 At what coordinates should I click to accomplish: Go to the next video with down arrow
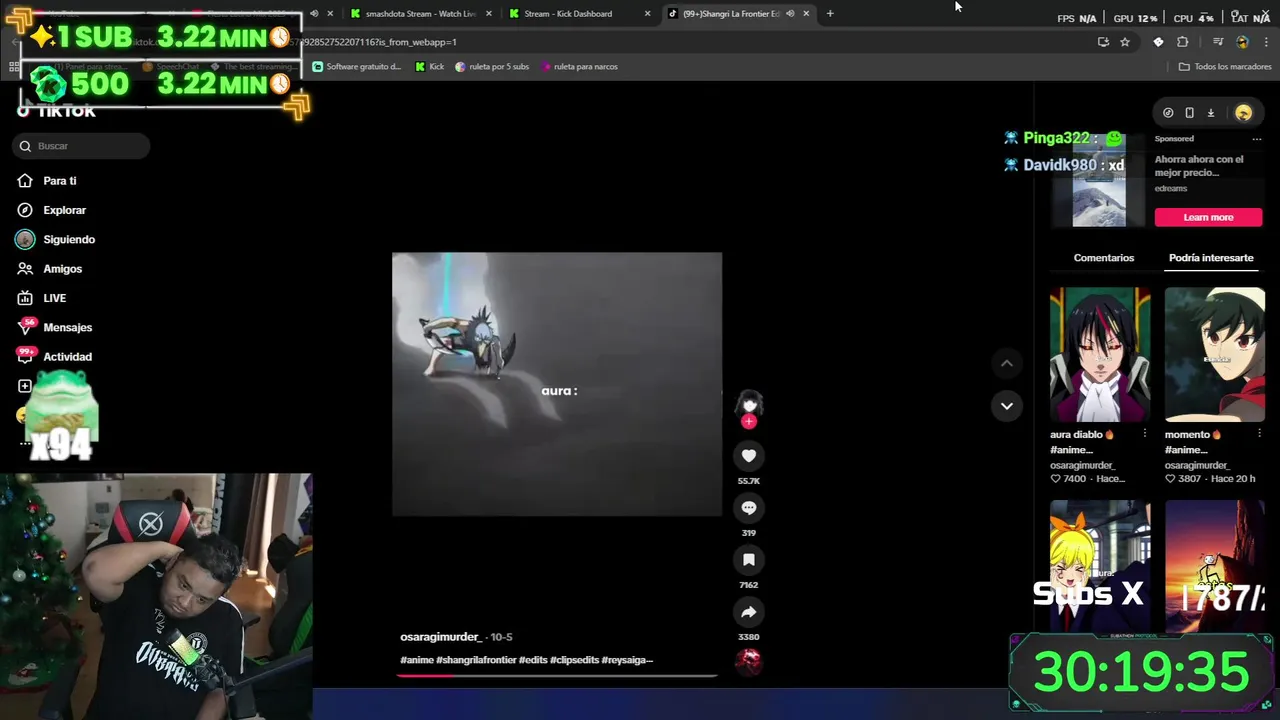(1007, 406)
